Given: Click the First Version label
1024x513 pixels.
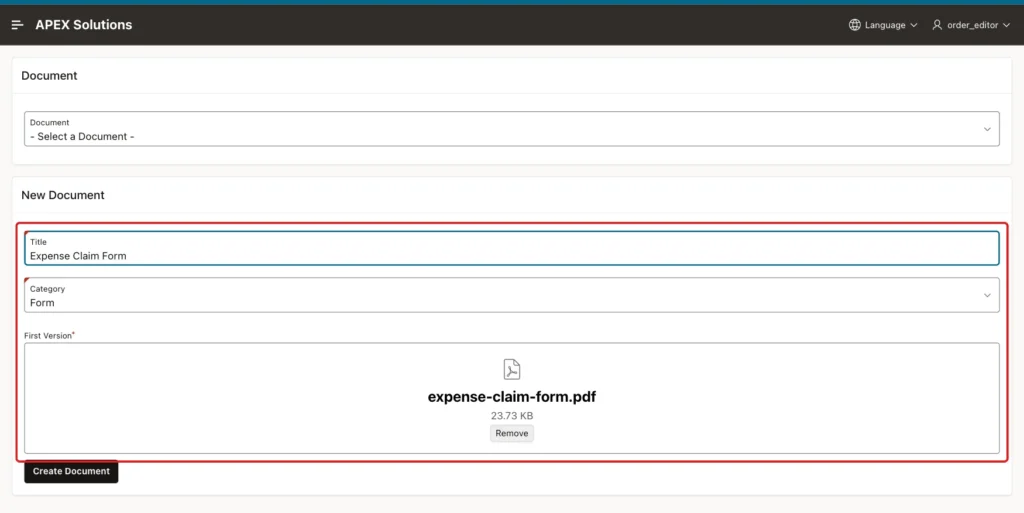Looking at the screenshot, I should [x=48, y=335].
